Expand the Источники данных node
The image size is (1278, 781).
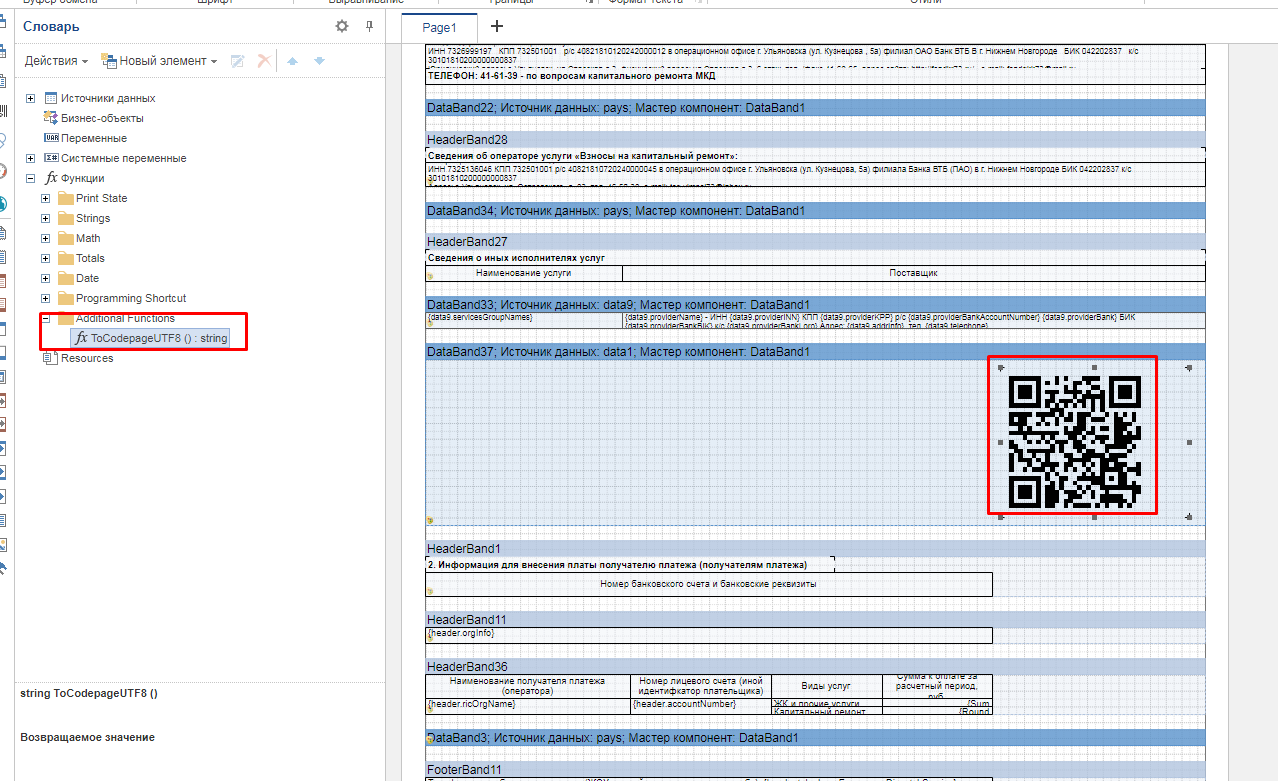pyautogui.click(x=30, y=98)
